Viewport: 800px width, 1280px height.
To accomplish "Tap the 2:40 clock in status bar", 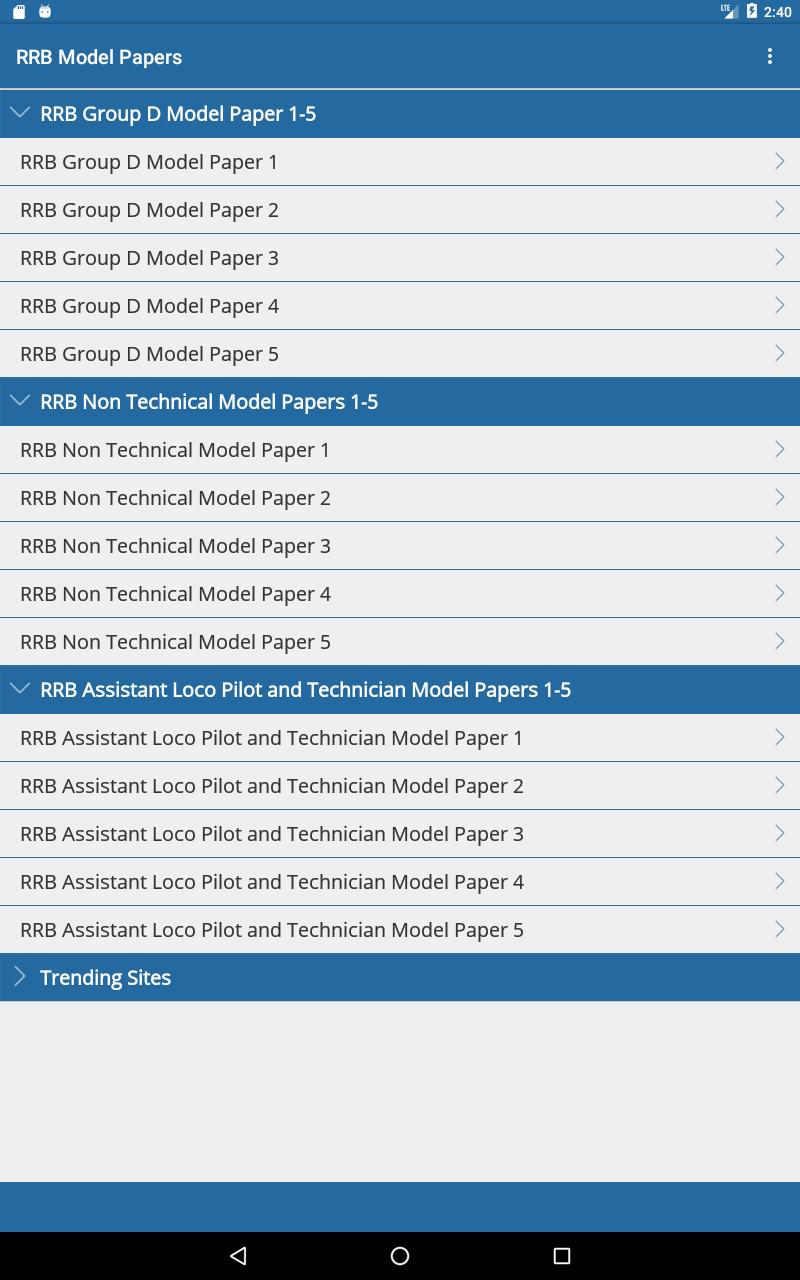I will click(x=777, y=12).
